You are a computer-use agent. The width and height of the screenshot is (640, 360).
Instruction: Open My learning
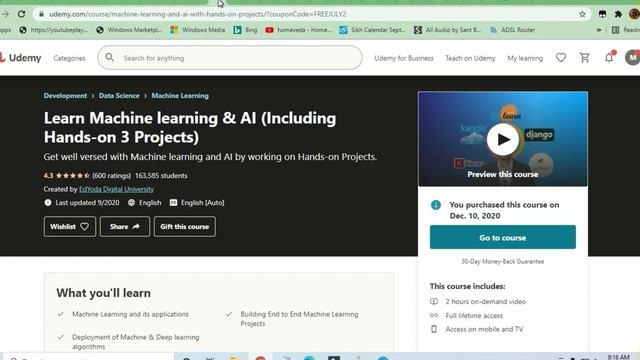coord(525,58)
